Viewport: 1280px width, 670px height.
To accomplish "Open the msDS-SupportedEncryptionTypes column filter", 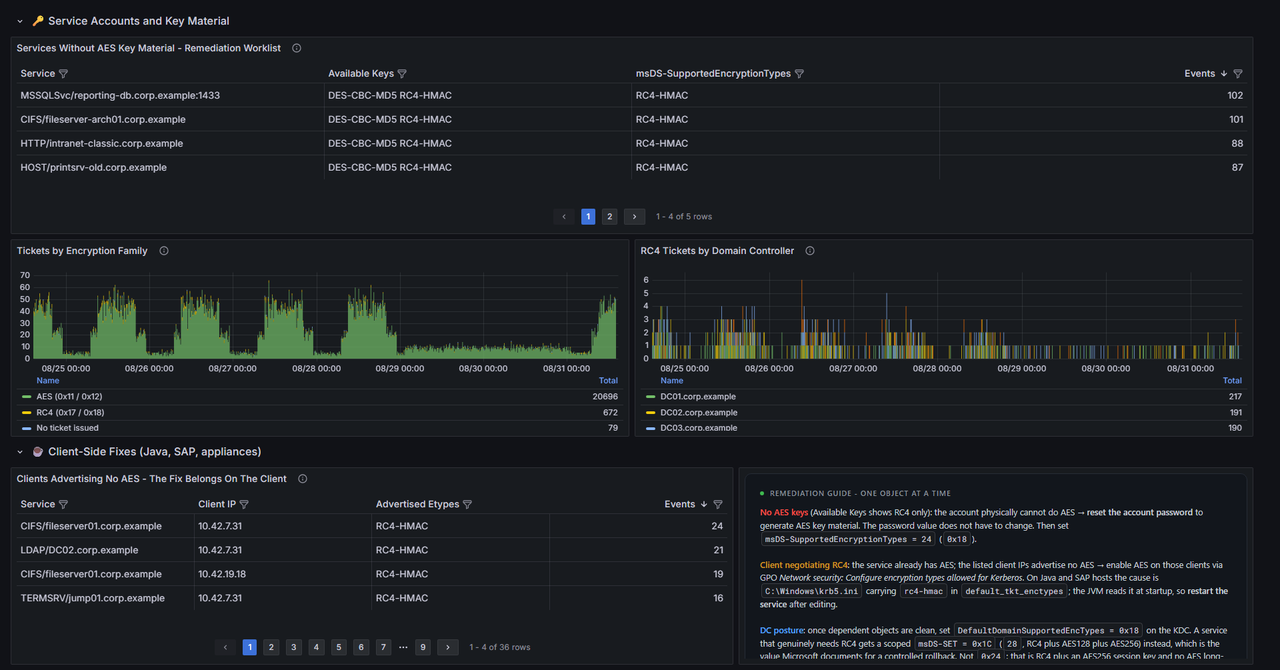I will [x=799, y=74].
